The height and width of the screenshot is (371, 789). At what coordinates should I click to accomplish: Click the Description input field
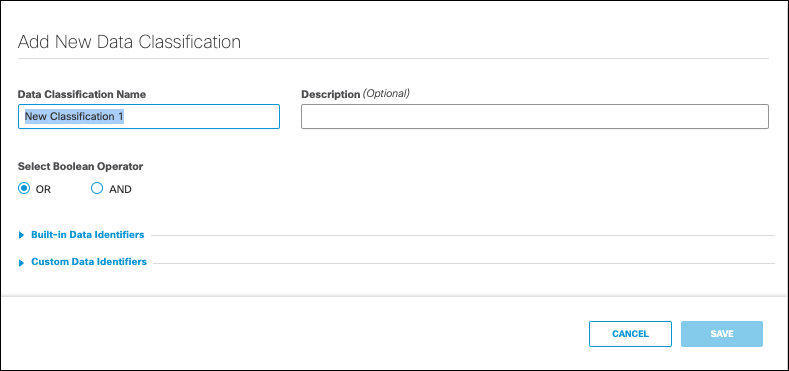click(535, 117)
